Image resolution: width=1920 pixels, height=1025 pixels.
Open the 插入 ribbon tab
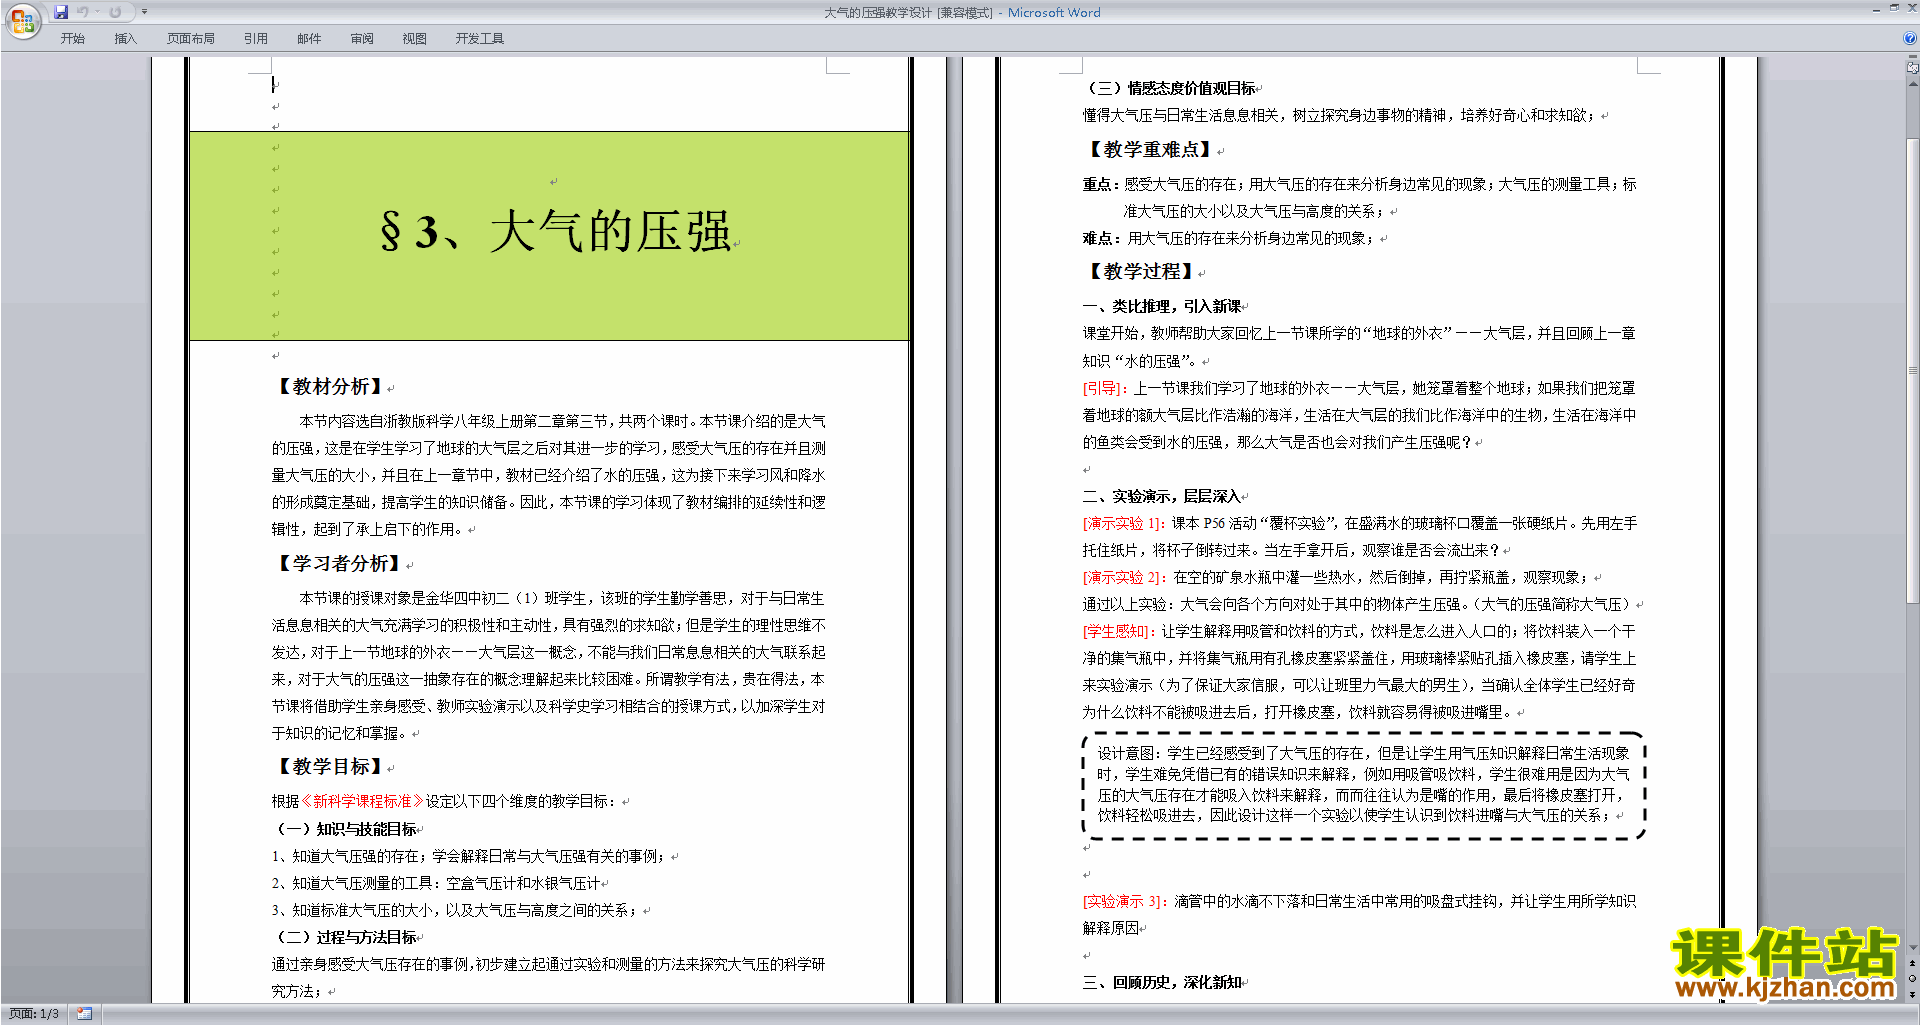(125, 39)
